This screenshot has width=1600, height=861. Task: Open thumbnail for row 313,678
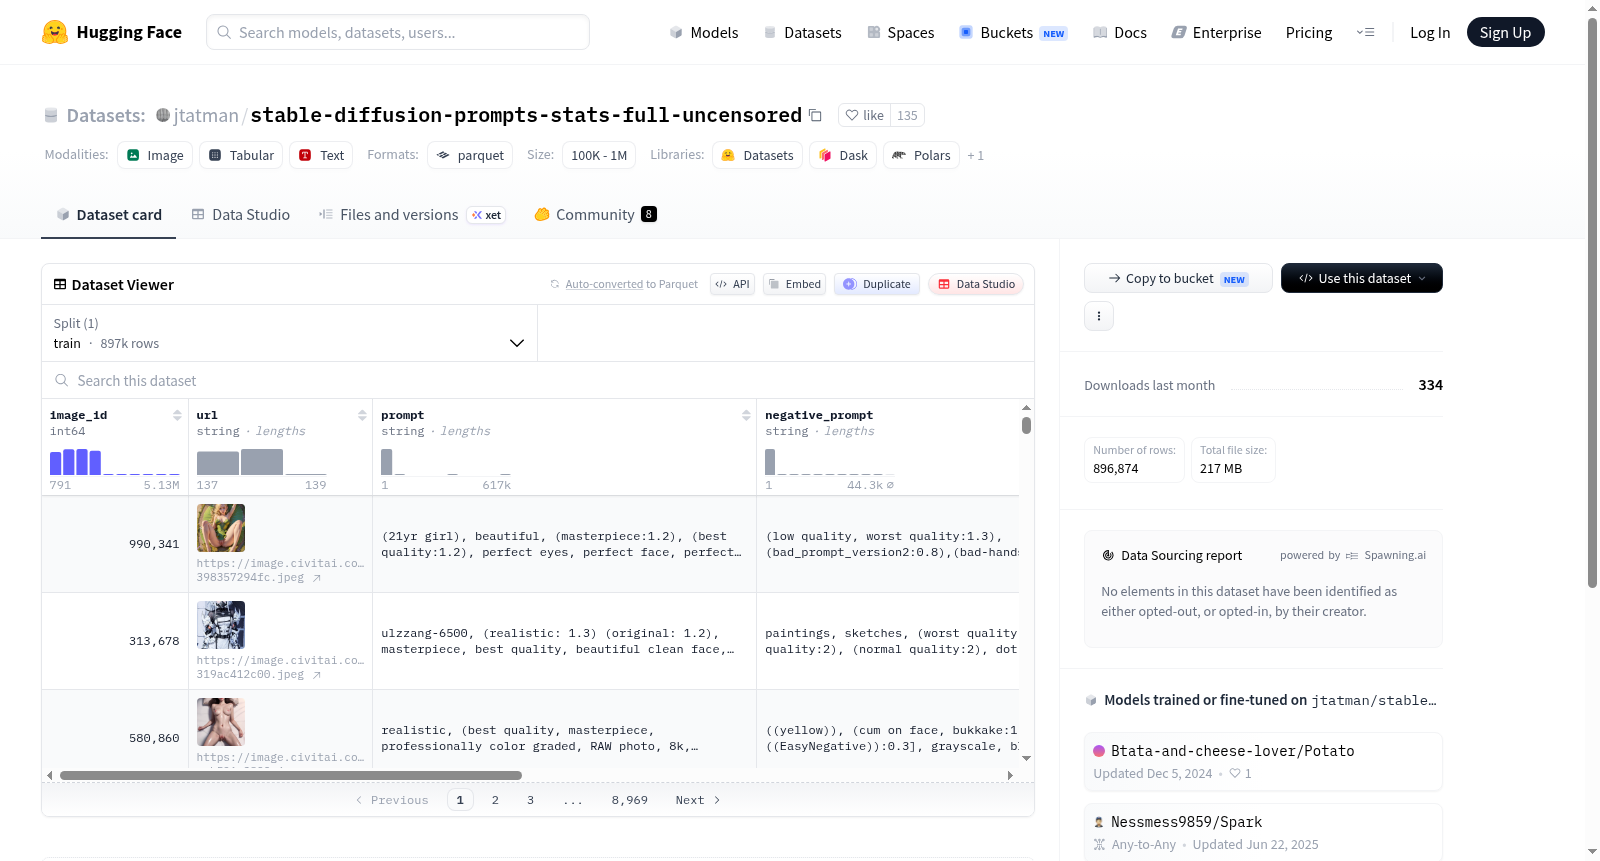[x=221, y=625]
